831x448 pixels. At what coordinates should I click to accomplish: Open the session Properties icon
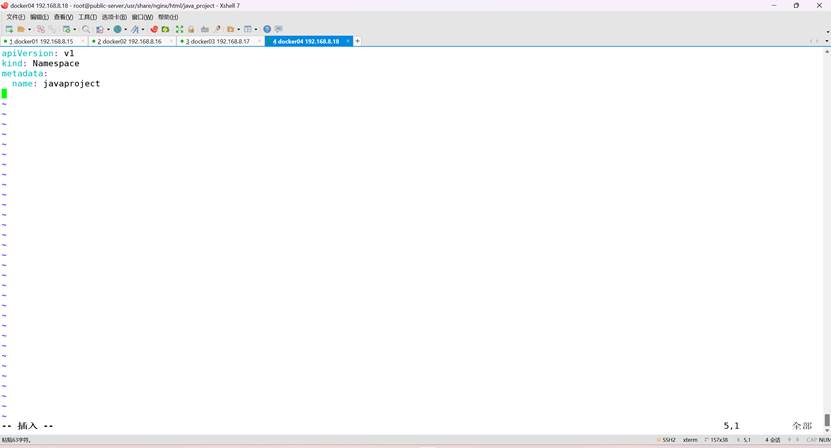[67, 29]
